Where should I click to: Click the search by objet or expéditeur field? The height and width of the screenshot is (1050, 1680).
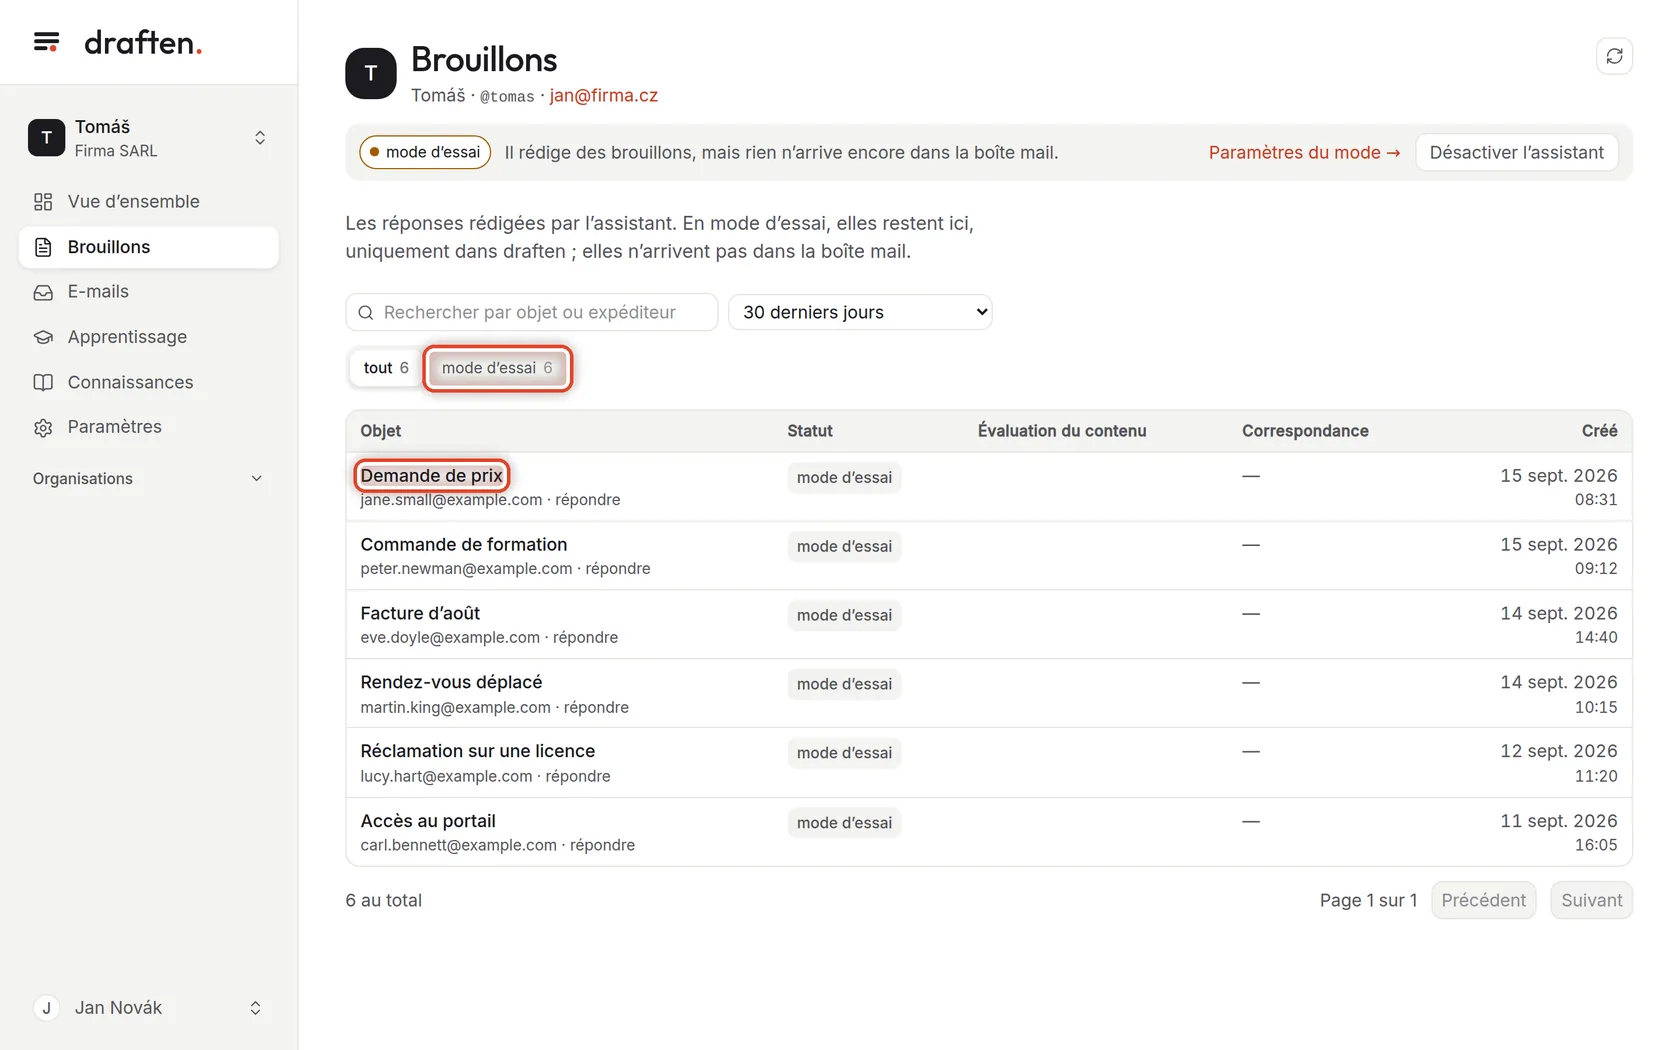531,312
